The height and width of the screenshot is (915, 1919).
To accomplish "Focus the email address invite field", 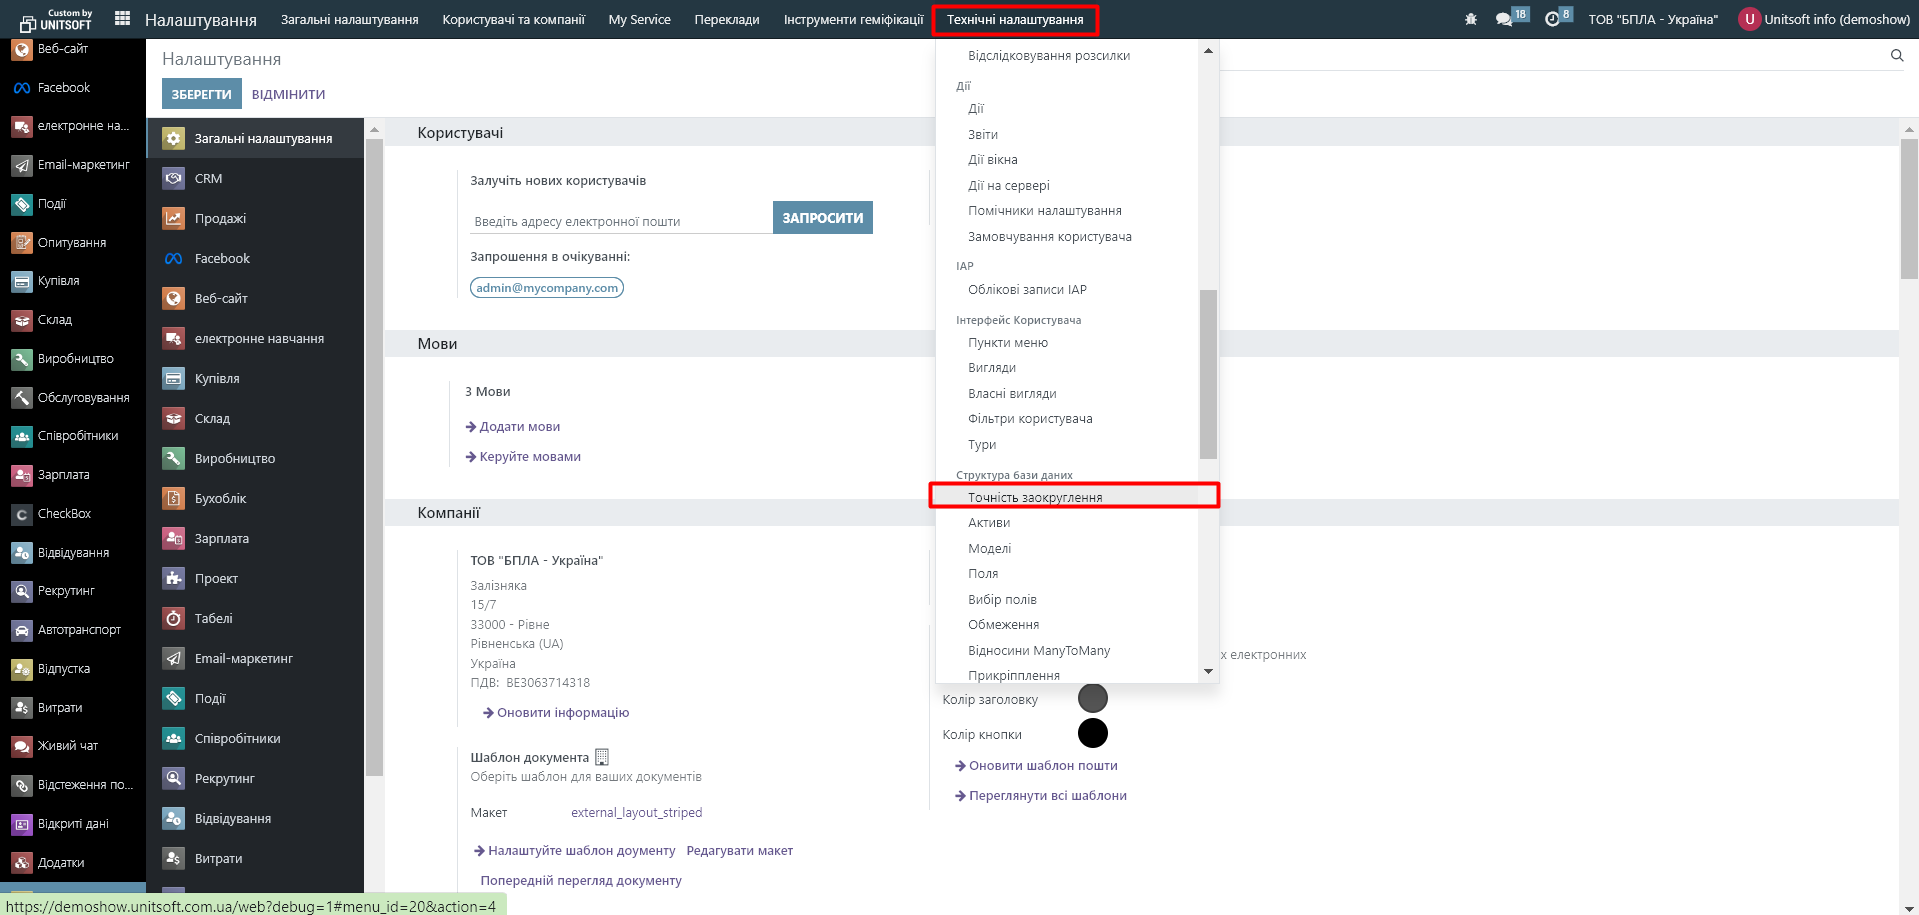I will pos(621,221).
